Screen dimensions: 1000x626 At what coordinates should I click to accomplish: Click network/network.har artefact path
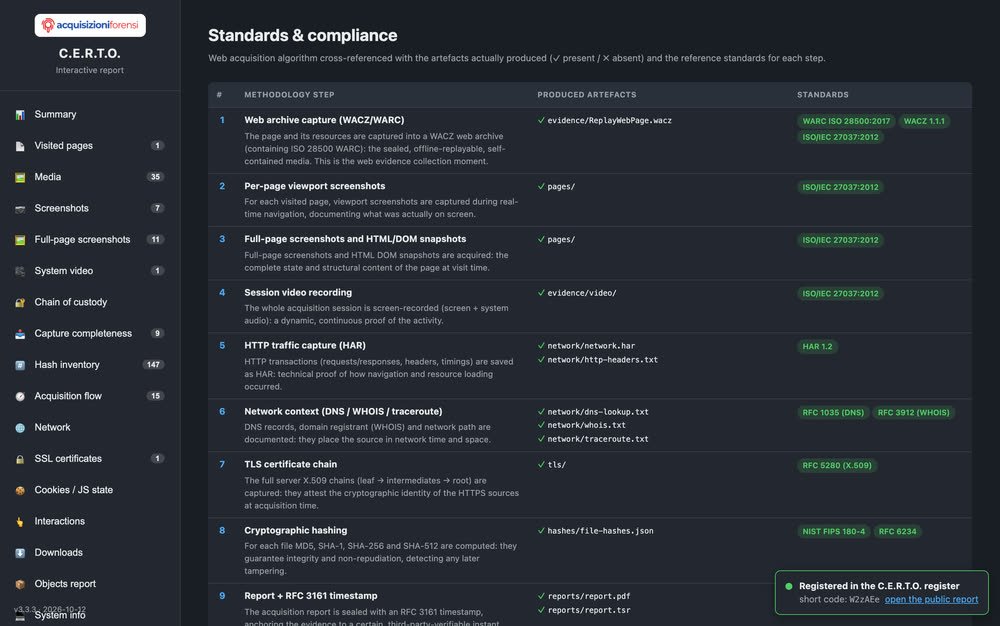[x=591, y=346]
